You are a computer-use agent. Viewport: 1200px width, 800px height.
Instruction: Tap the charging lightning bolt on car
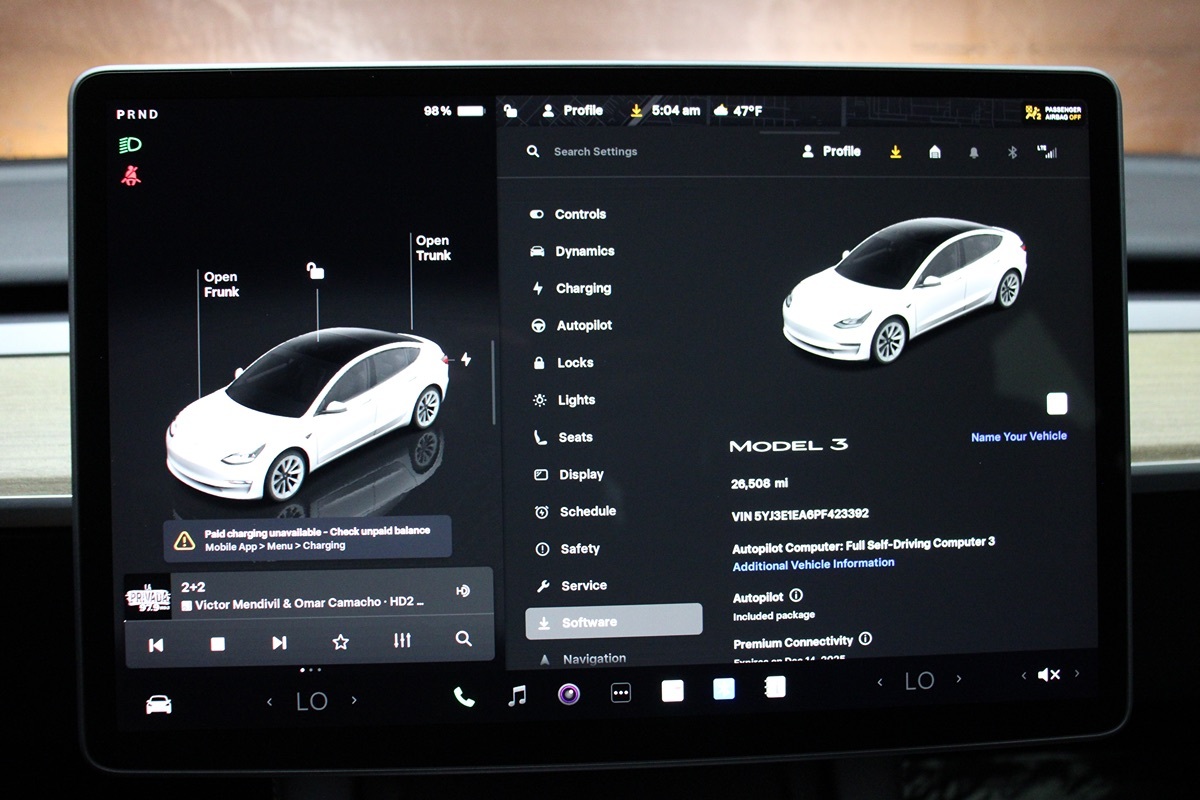coord(465,359)
